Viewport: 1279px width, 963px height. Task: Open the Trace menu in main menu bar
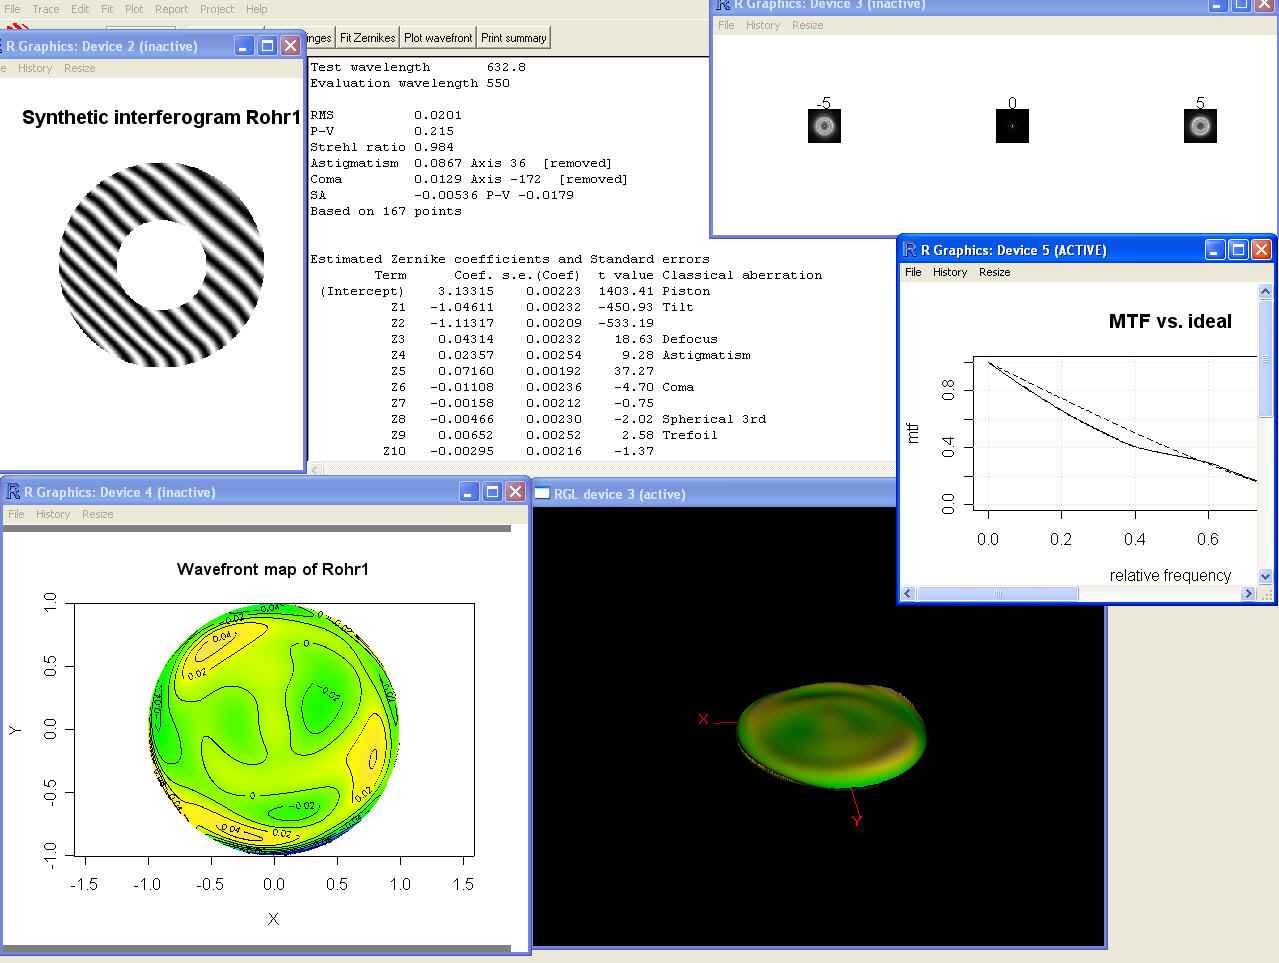[x=46, y=9]
